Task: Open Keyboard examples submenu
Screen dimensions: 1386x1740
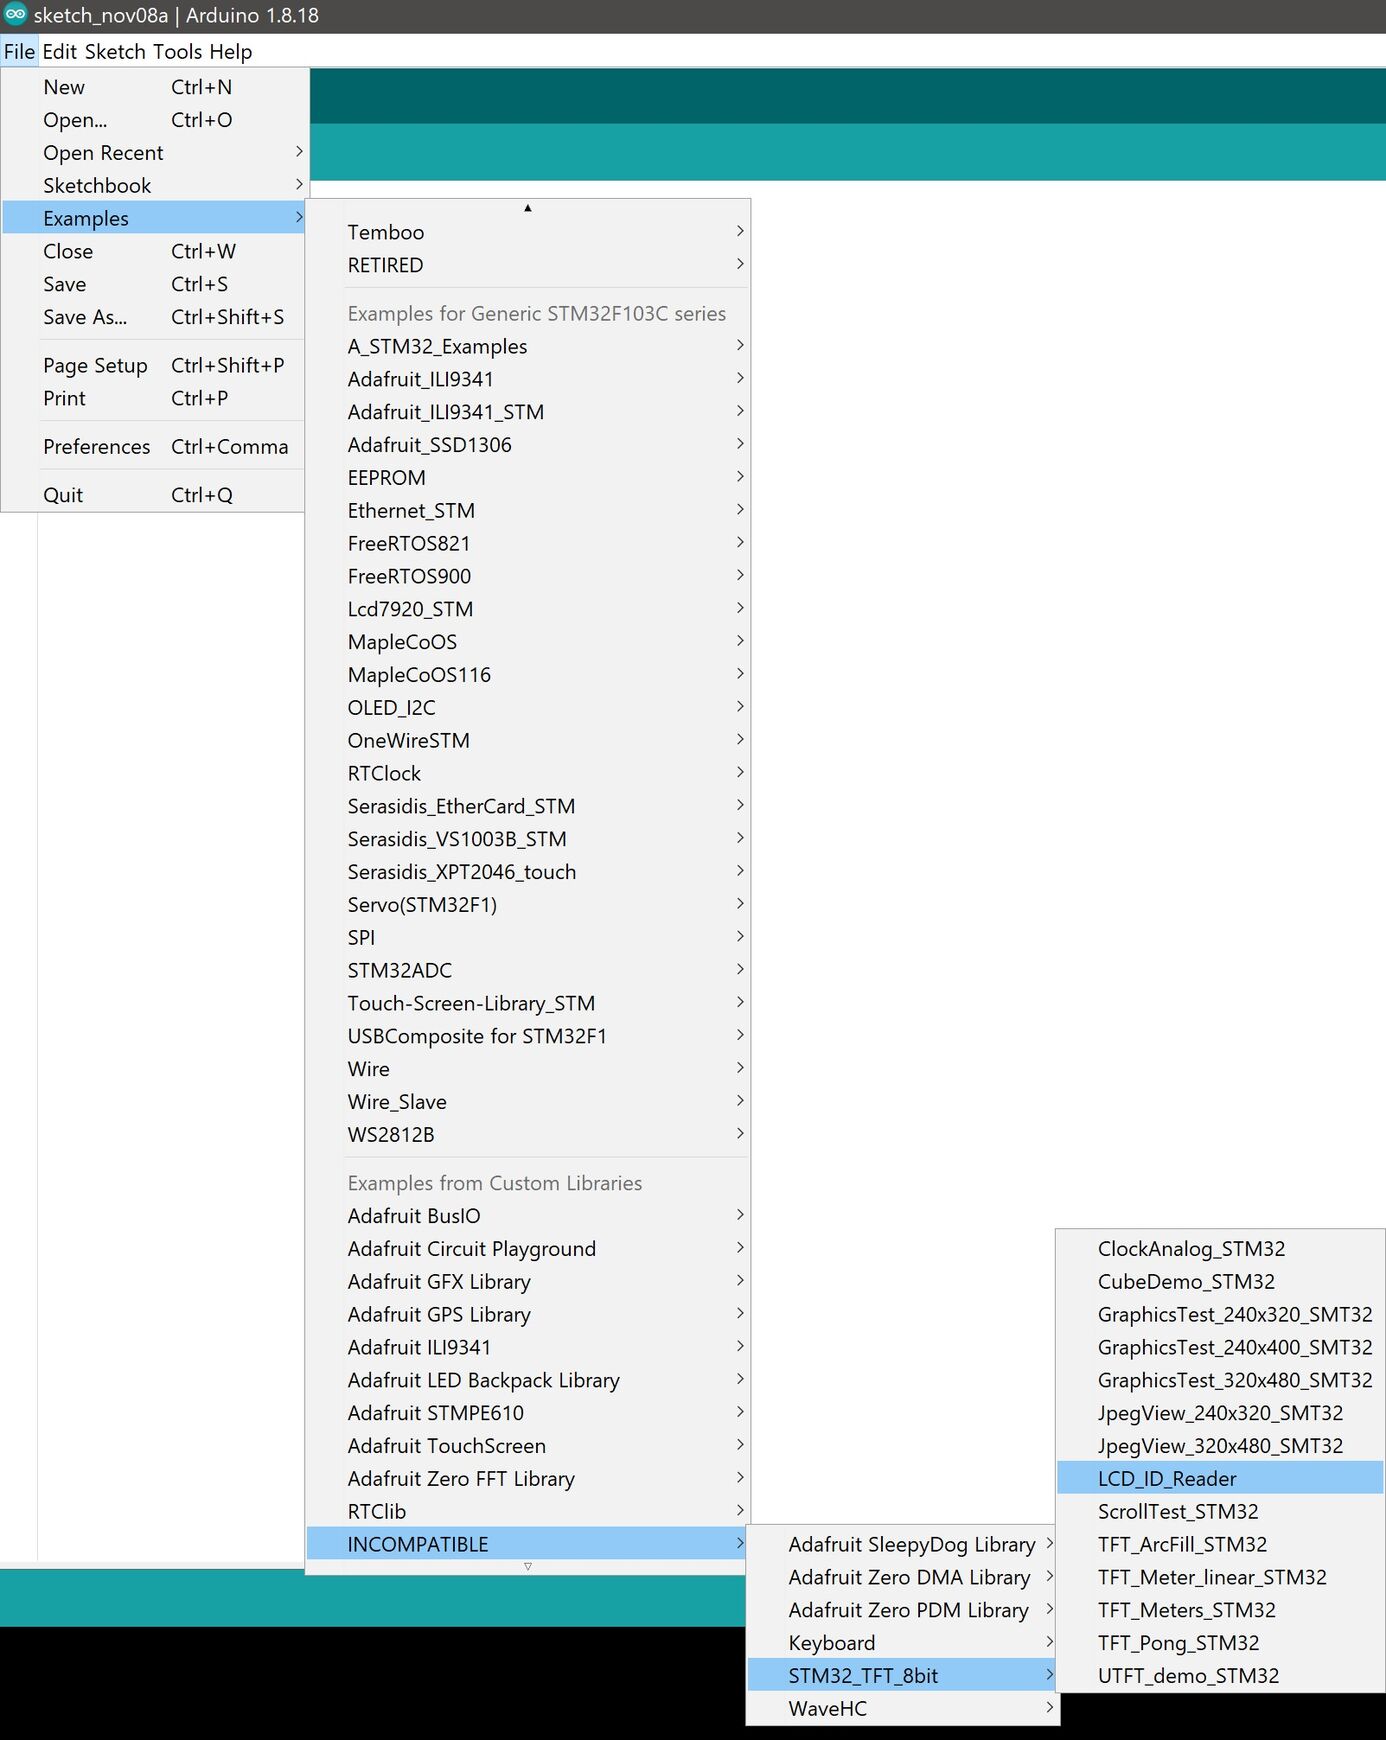Action: click(x=903, y=1643)
